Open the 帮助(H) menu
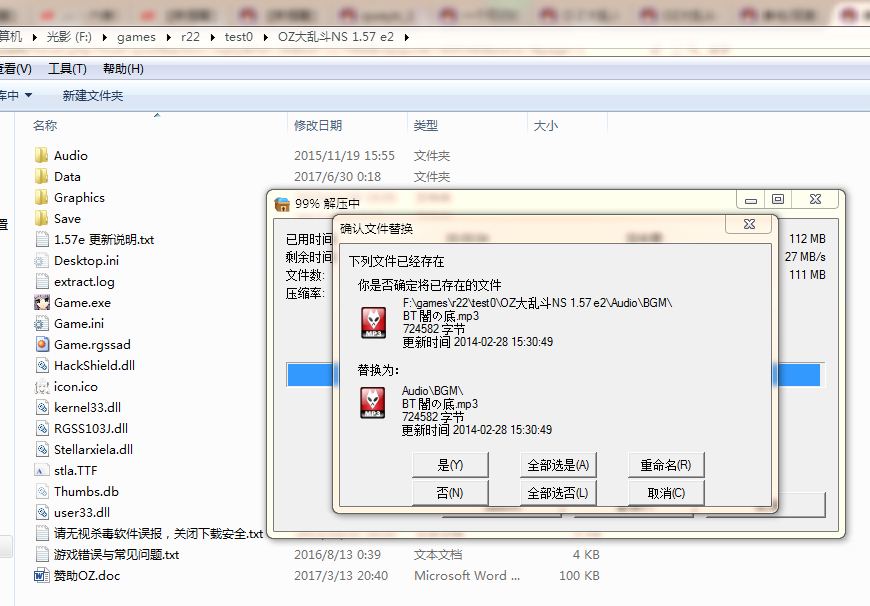Viewport: 870px width, 606px height. click(123, 69)
